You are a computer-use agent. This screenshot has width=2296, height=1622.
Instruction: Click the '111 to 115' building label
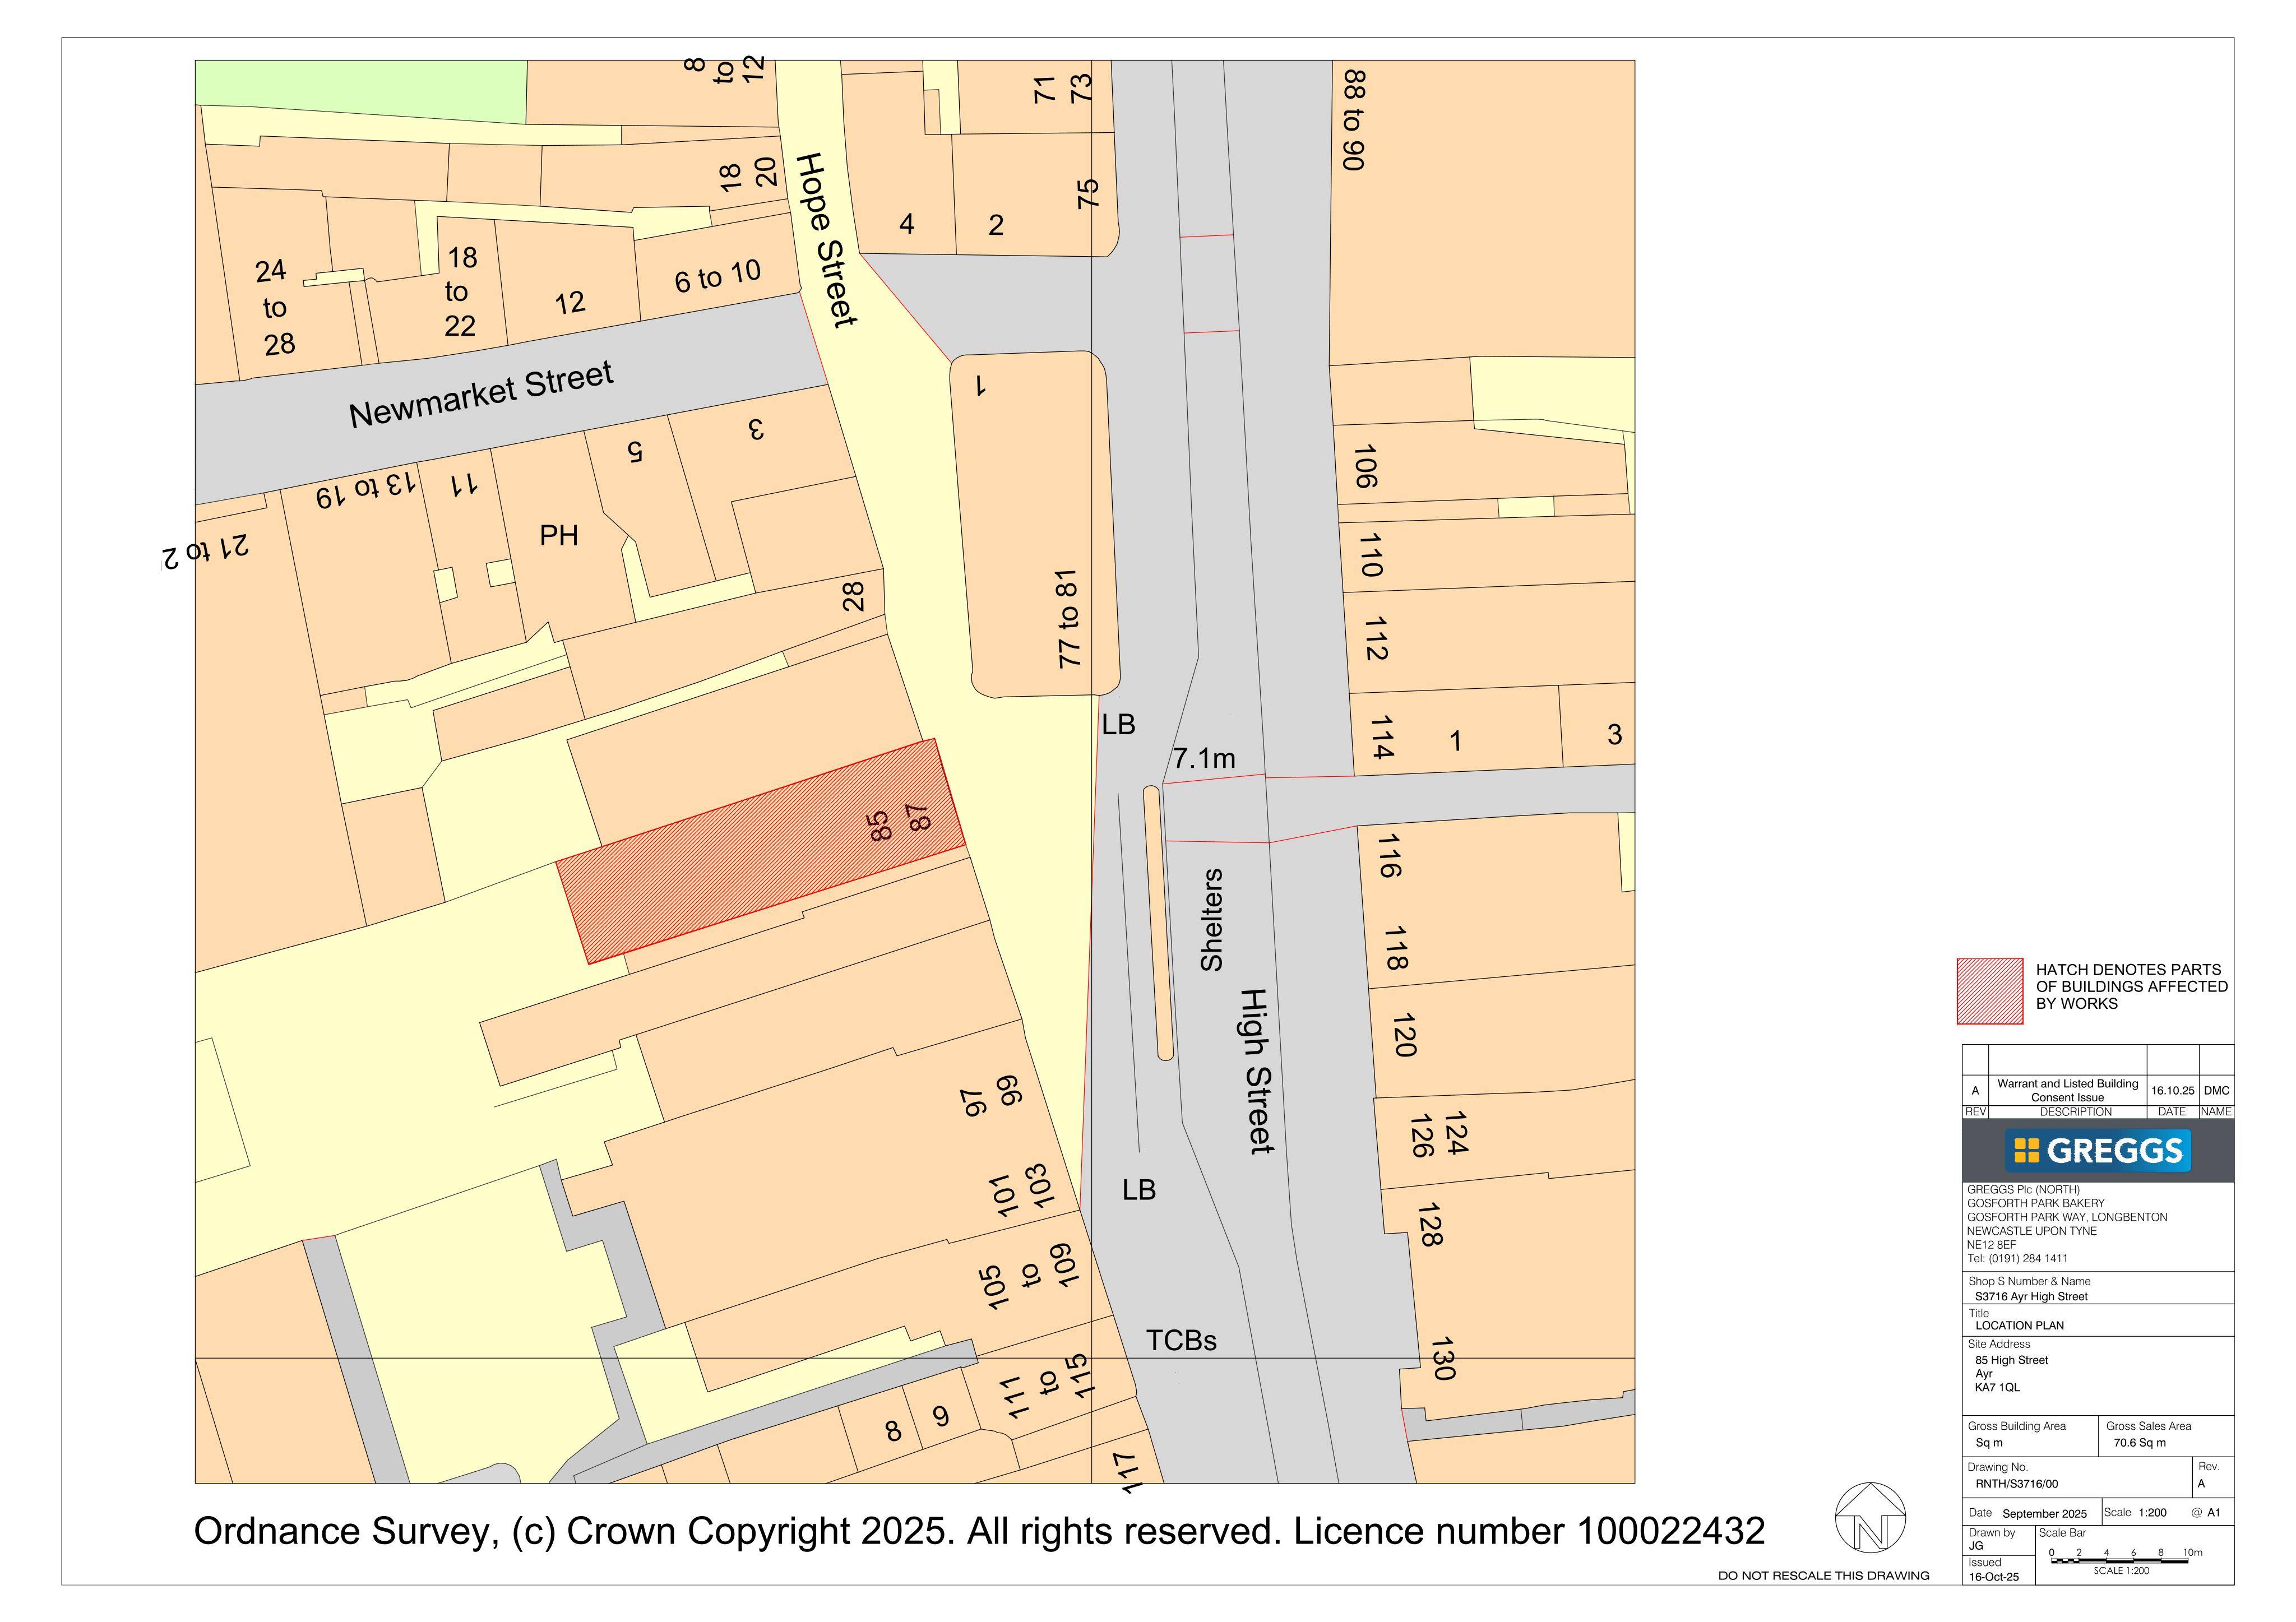tap(1048, 1386)
